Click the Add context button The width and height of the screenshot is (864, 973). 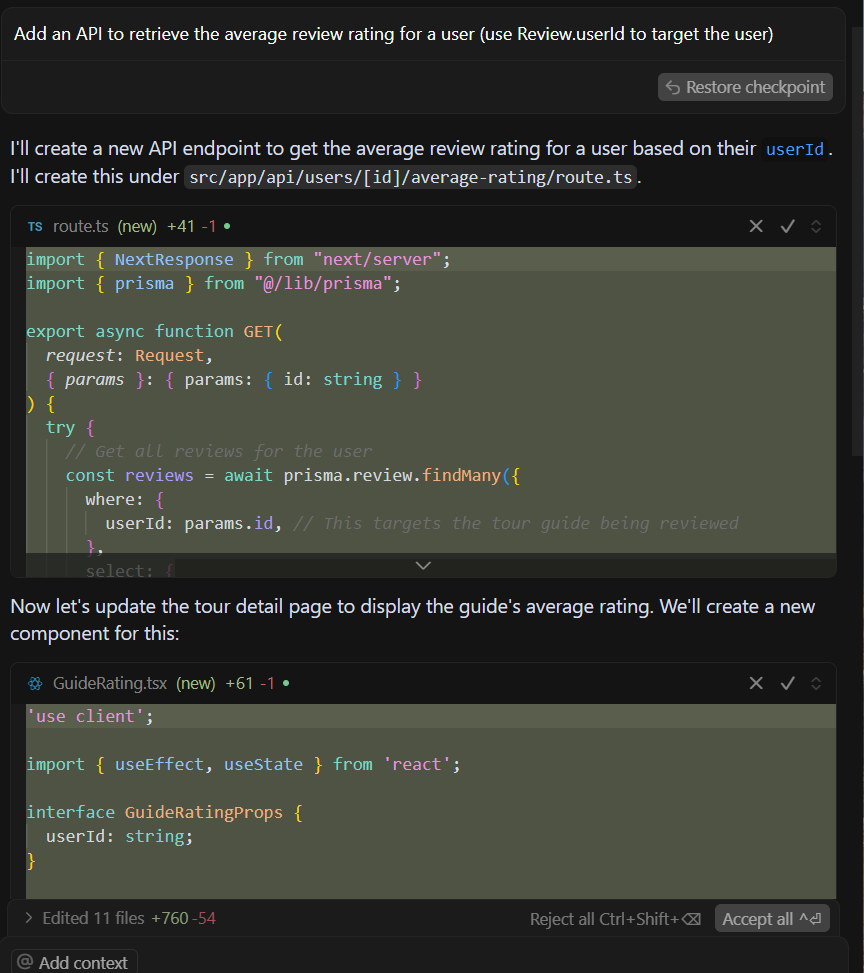(x=74, y=962)
